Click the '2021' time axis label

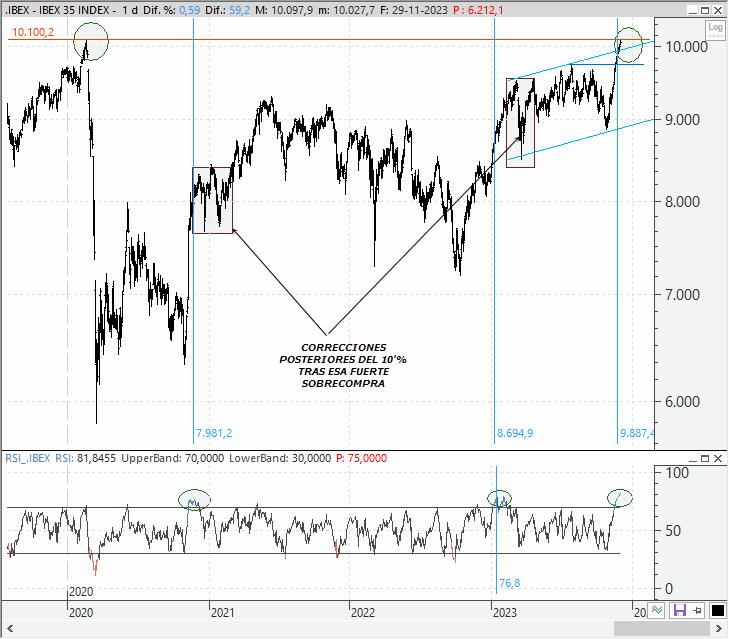tap(222, 612)
